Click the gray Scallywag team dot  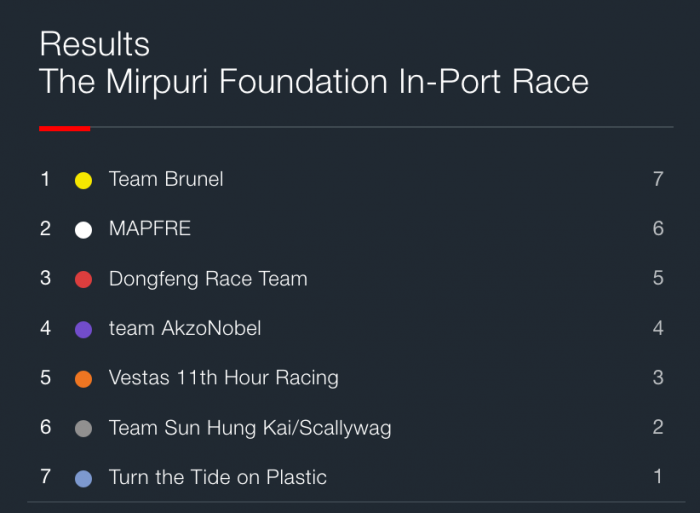point(83,429)
